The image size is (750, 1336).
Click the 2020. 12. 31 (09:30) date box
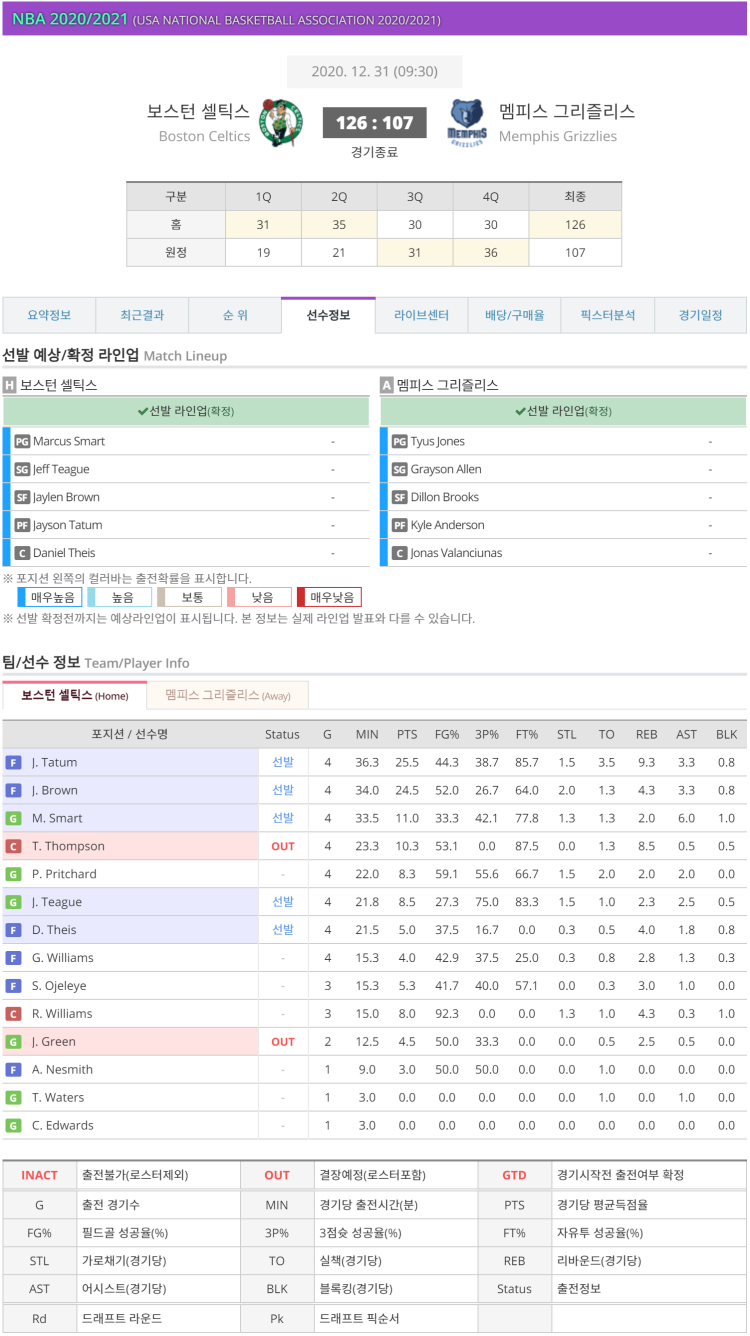coord(375,72)
